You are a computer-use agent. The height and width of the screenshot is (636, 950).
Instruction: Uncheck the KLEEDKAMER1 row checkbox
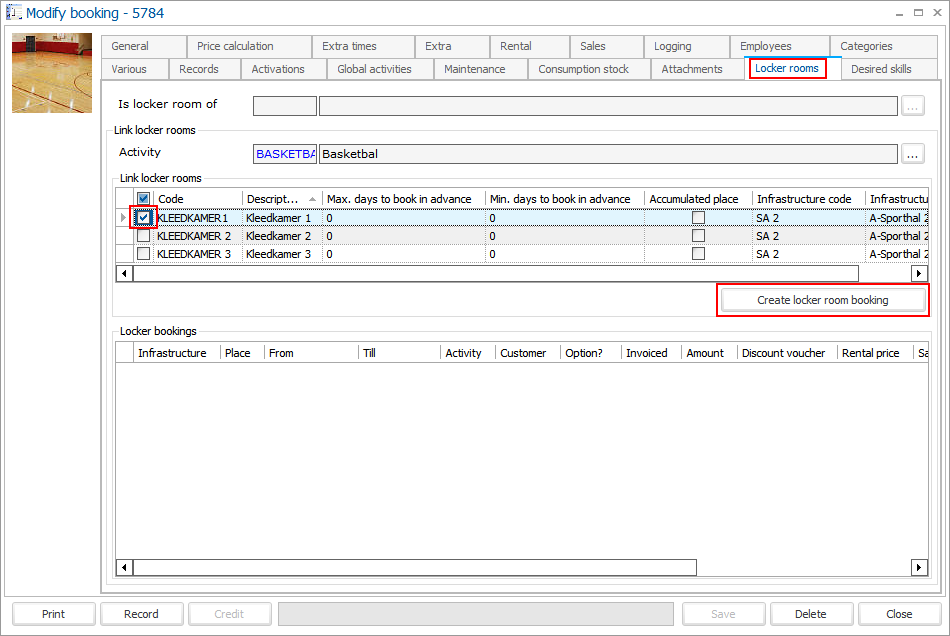point(144,218)
